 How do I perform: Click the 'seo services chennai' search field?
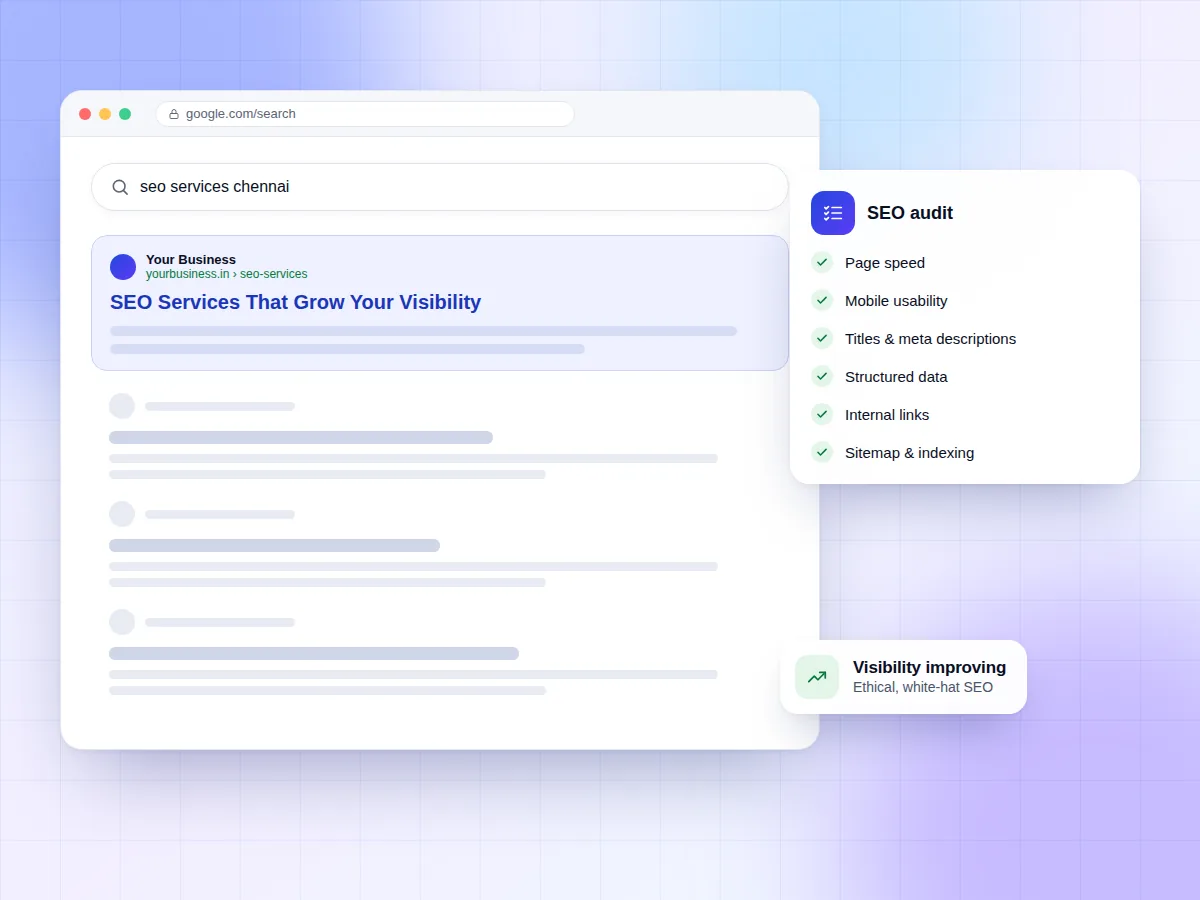440,187
